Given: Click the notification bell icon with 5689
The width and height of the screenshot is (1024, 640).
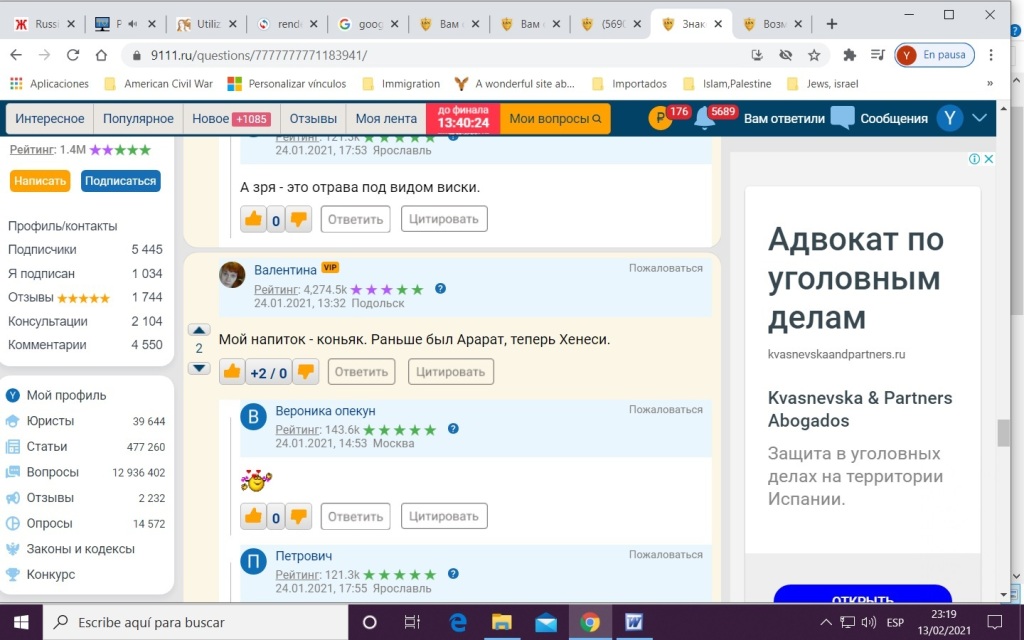Looking at the screenshot, I should [705, 119].
